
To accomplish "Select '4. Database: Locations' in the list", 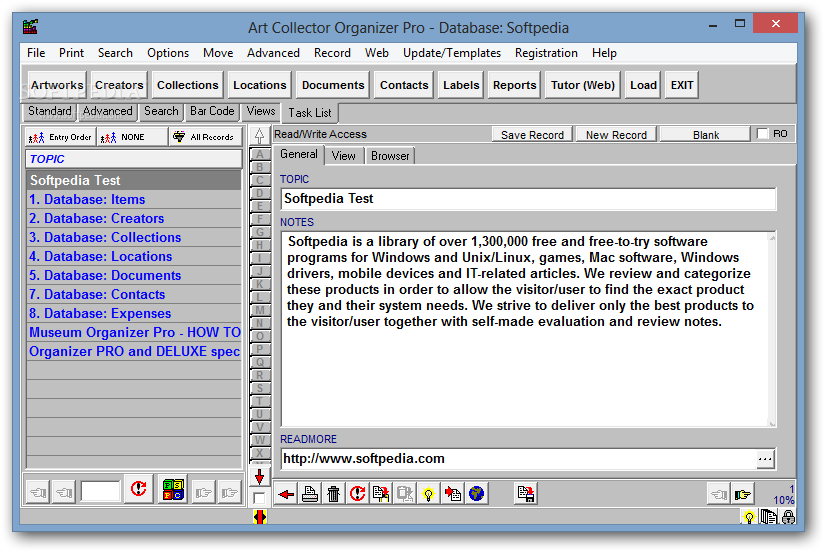I will [x=134, y=256].
